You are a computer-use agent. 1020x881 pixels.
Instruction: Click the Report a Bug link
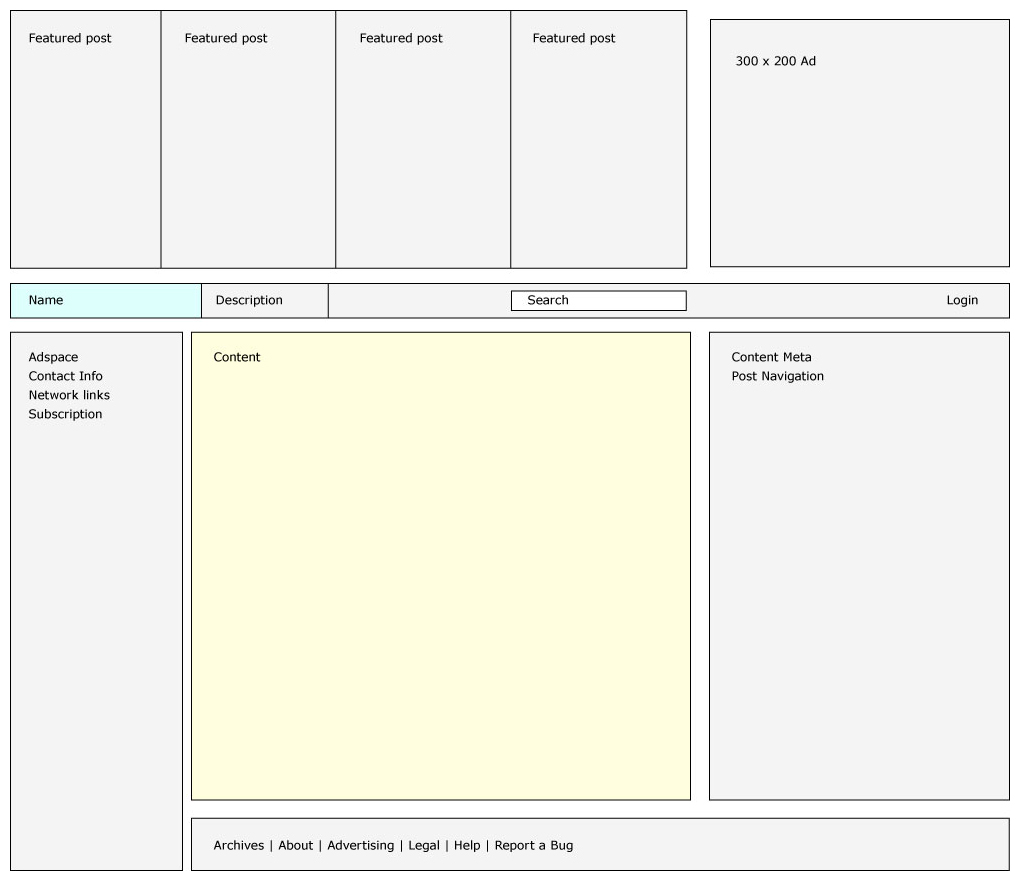tap(533, 845)
